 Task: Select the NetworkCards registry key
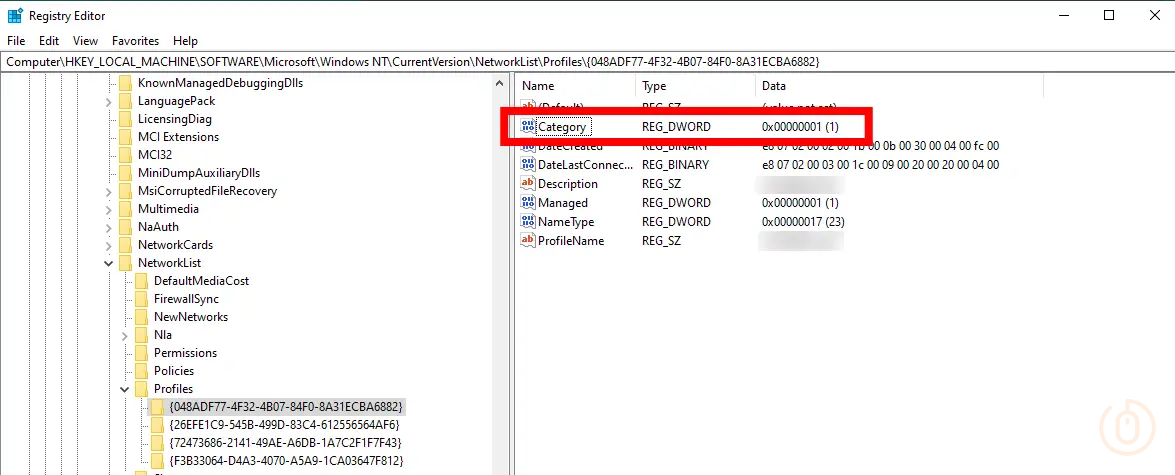(175, 245)
